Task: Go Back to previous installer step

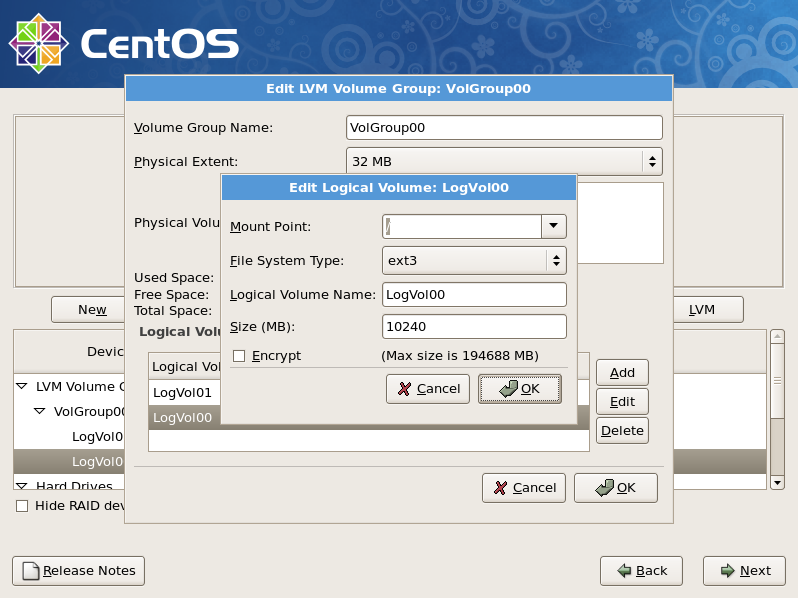Action: point(641,571)
